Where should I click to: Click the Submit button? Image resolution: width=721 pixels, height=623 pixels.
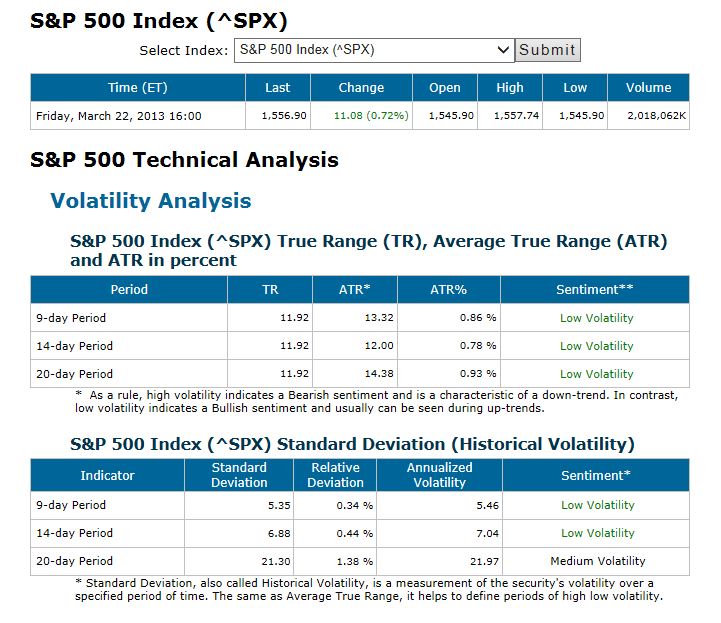coord(547,50)
